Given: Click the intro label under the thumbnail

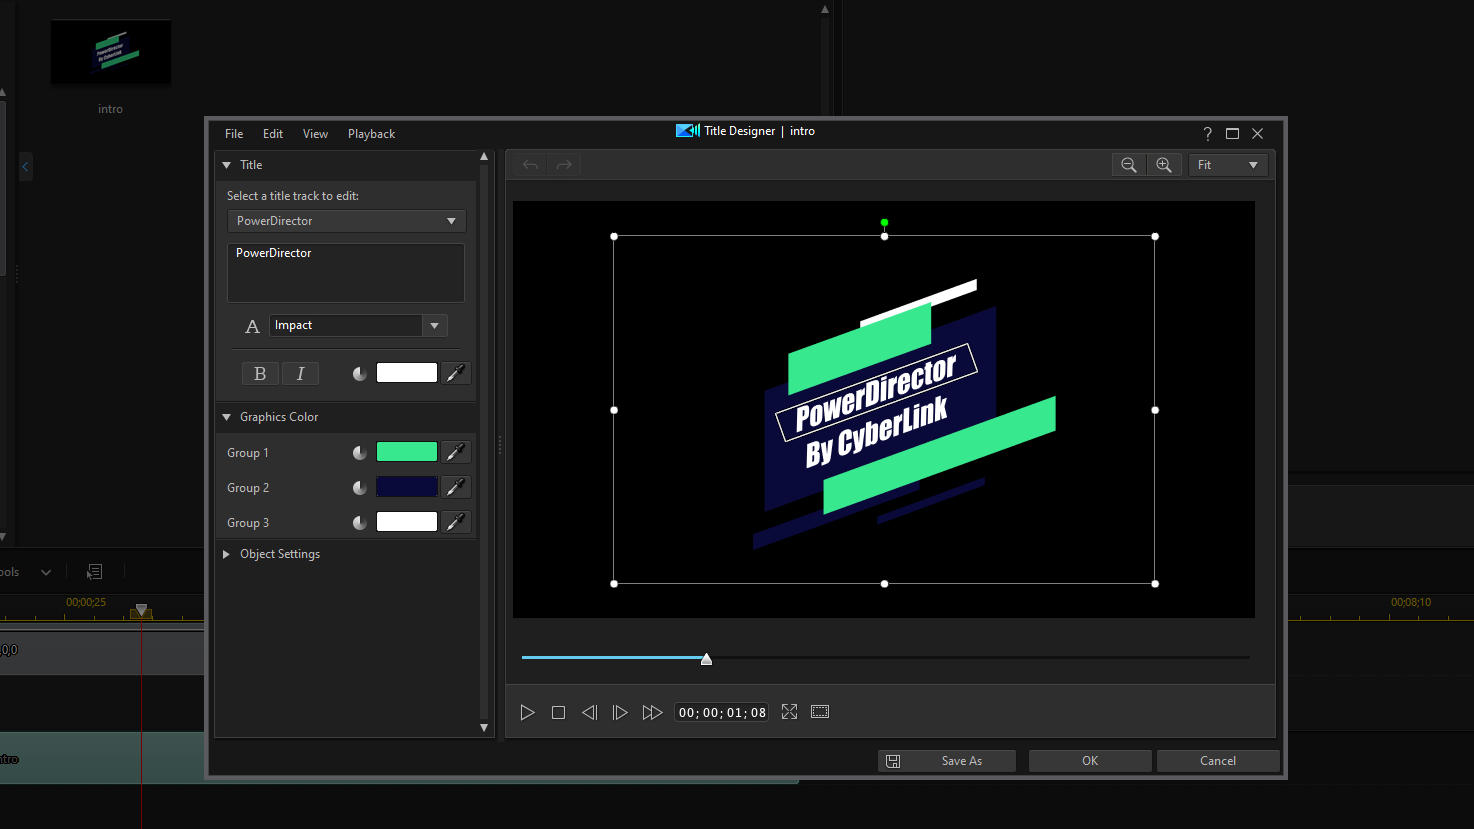Looking at the screenshot, I should 111,109.
